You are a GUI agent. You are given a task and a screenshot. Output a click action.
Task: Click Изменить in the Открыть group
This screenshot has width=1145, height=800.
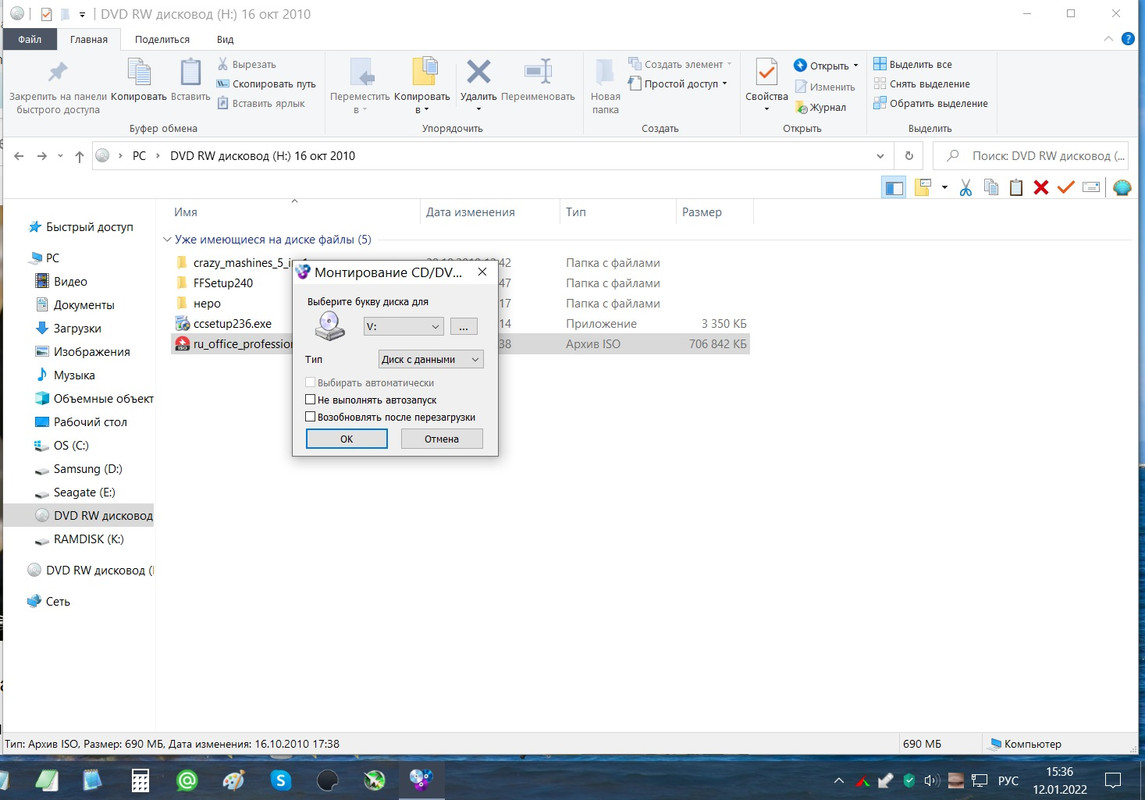(x=825, y=87)
